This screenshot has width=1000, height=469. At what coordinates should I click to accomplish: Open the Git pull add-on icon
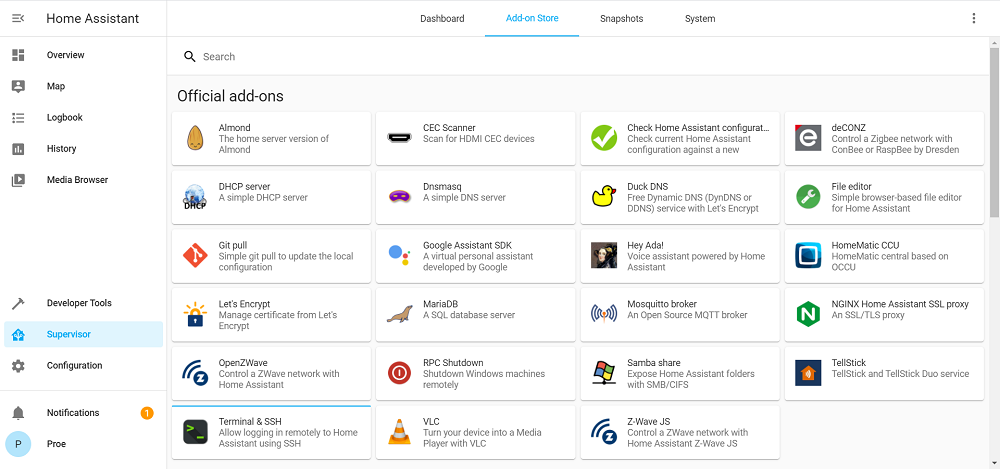195,256
